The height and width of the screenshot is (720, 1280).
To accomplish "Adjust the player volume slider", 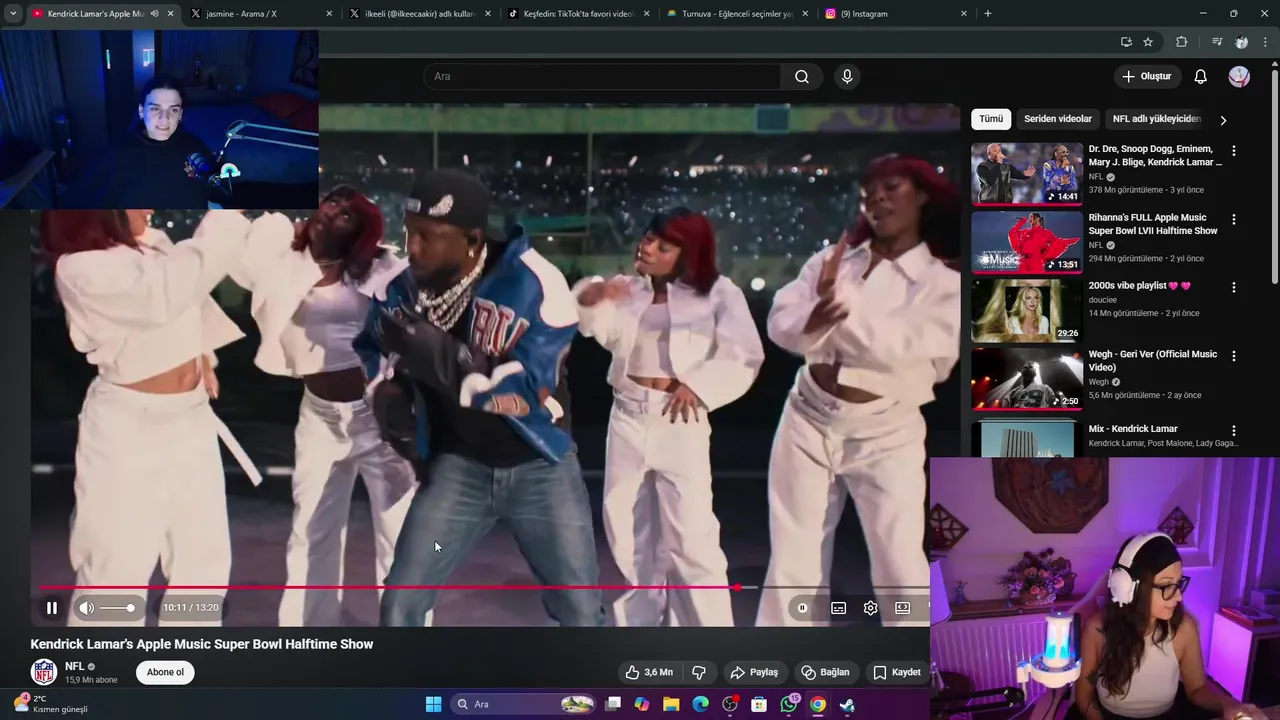I will [x=116, y=608].
